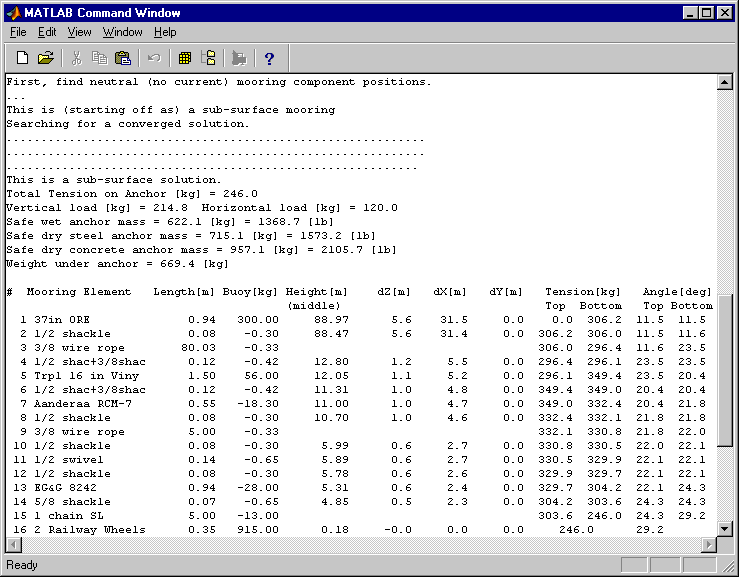Click the vertical scrollbar up arrow
This screenshot has height=577, width=739.
point(725,82)
